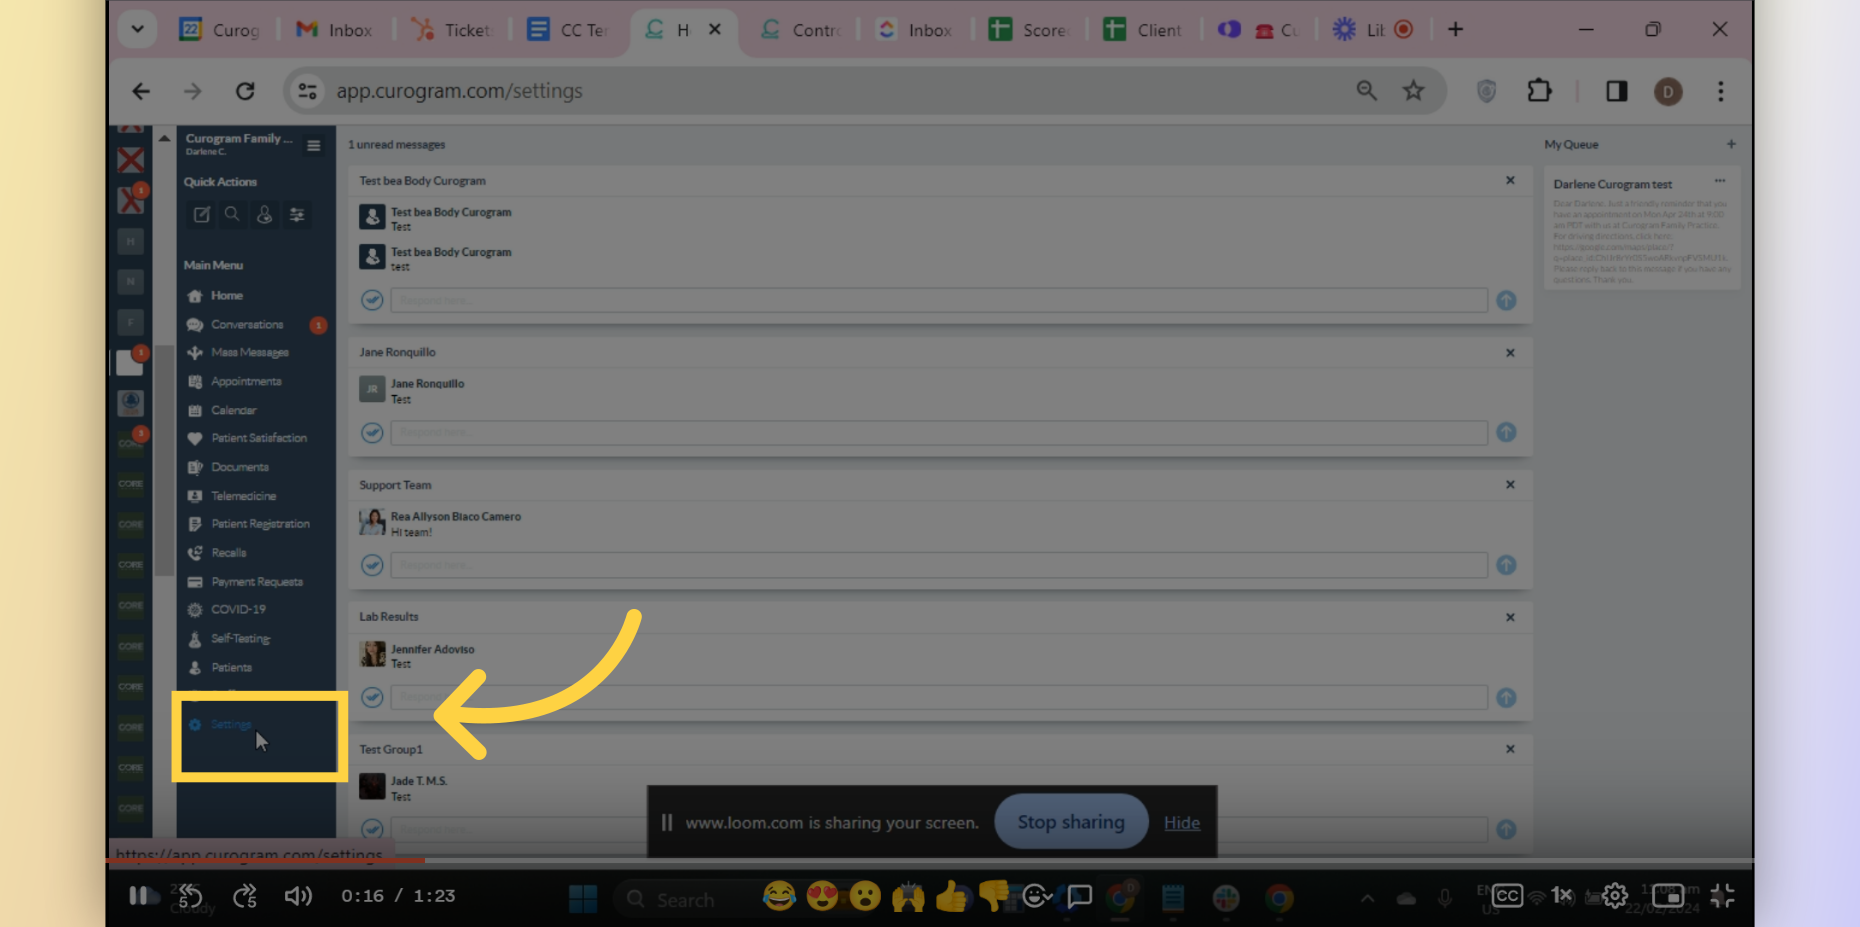
Task: Click the compose new message quick action
Action: 201,214
